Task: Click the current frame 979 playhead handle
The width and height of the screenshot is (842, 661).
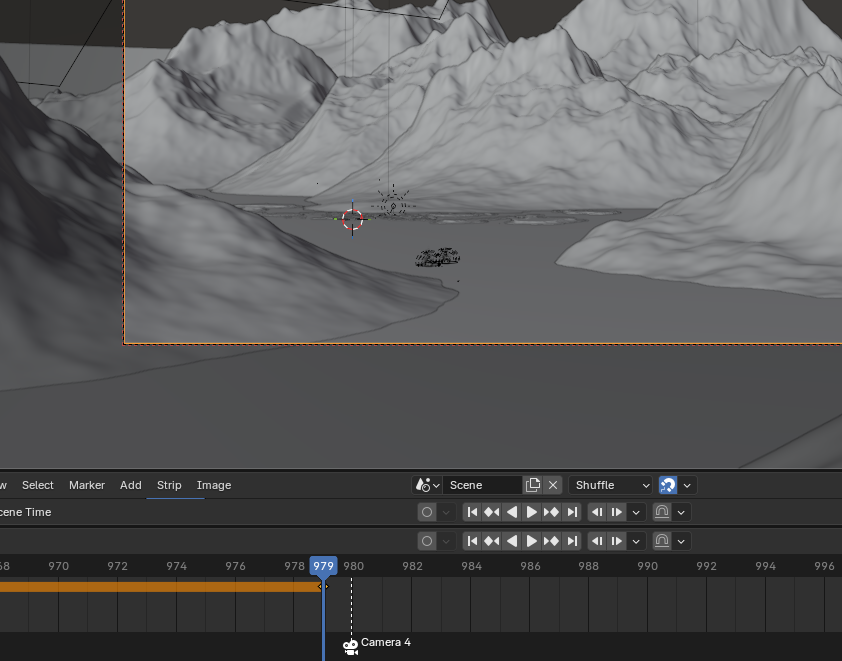Action: [323, 566]
